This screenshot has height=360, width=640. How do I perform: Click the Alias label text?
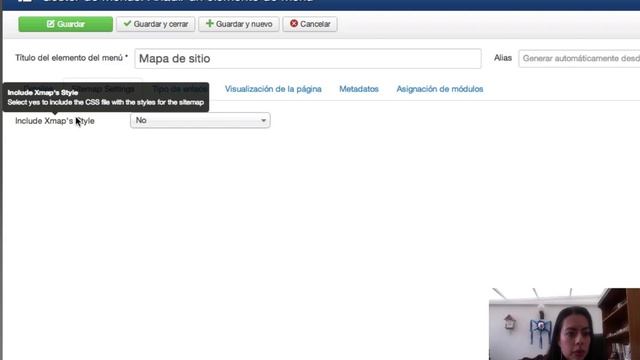tap(502, 58)
